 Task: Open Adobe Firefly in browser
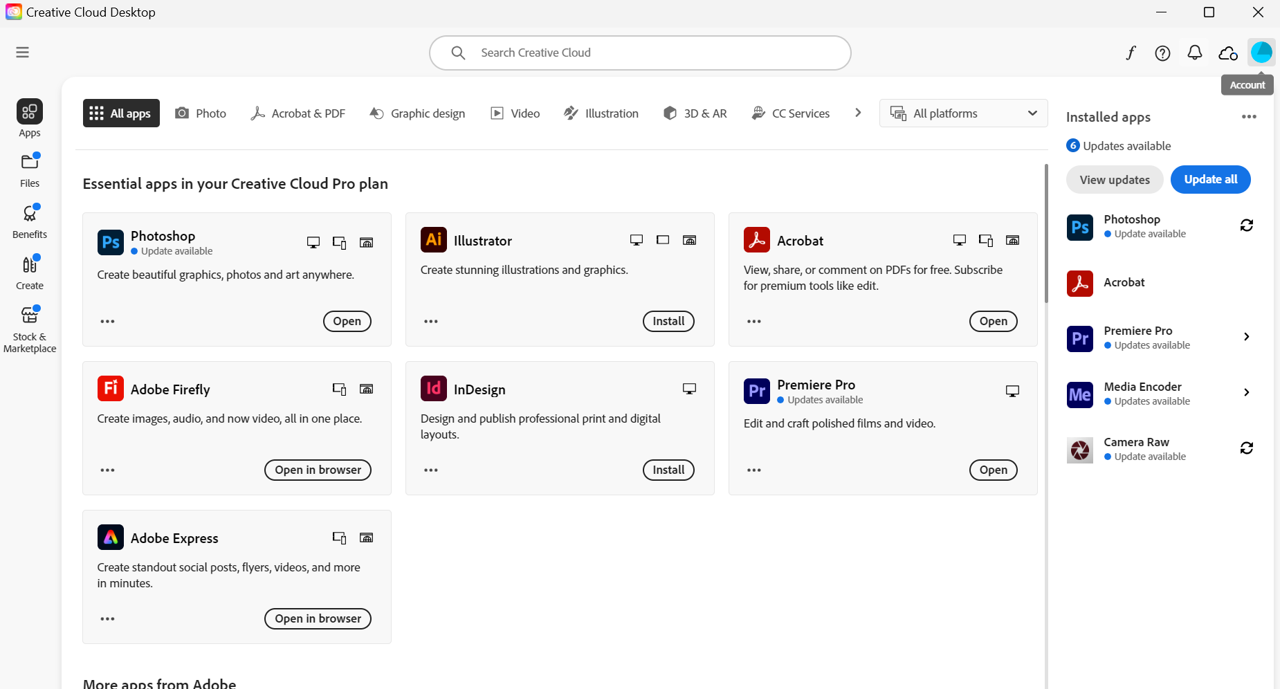pos(318,470)
